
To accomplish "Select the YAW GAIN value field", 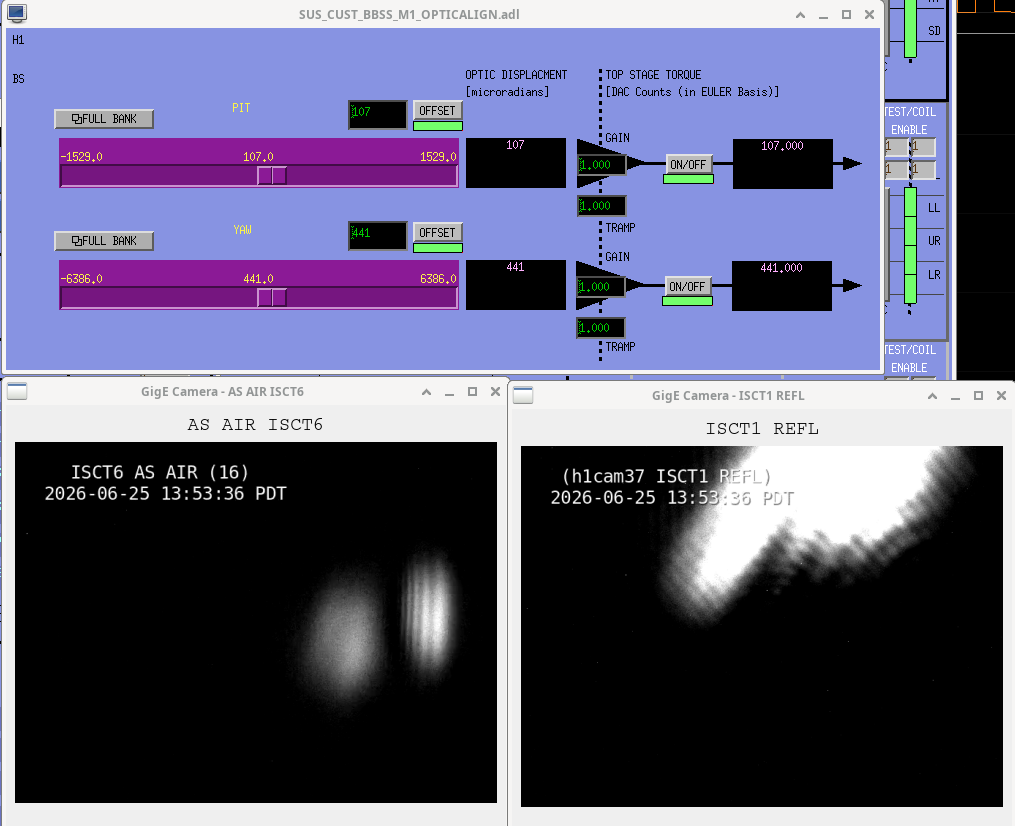I will pyautogui.click(x=601, y=286).
